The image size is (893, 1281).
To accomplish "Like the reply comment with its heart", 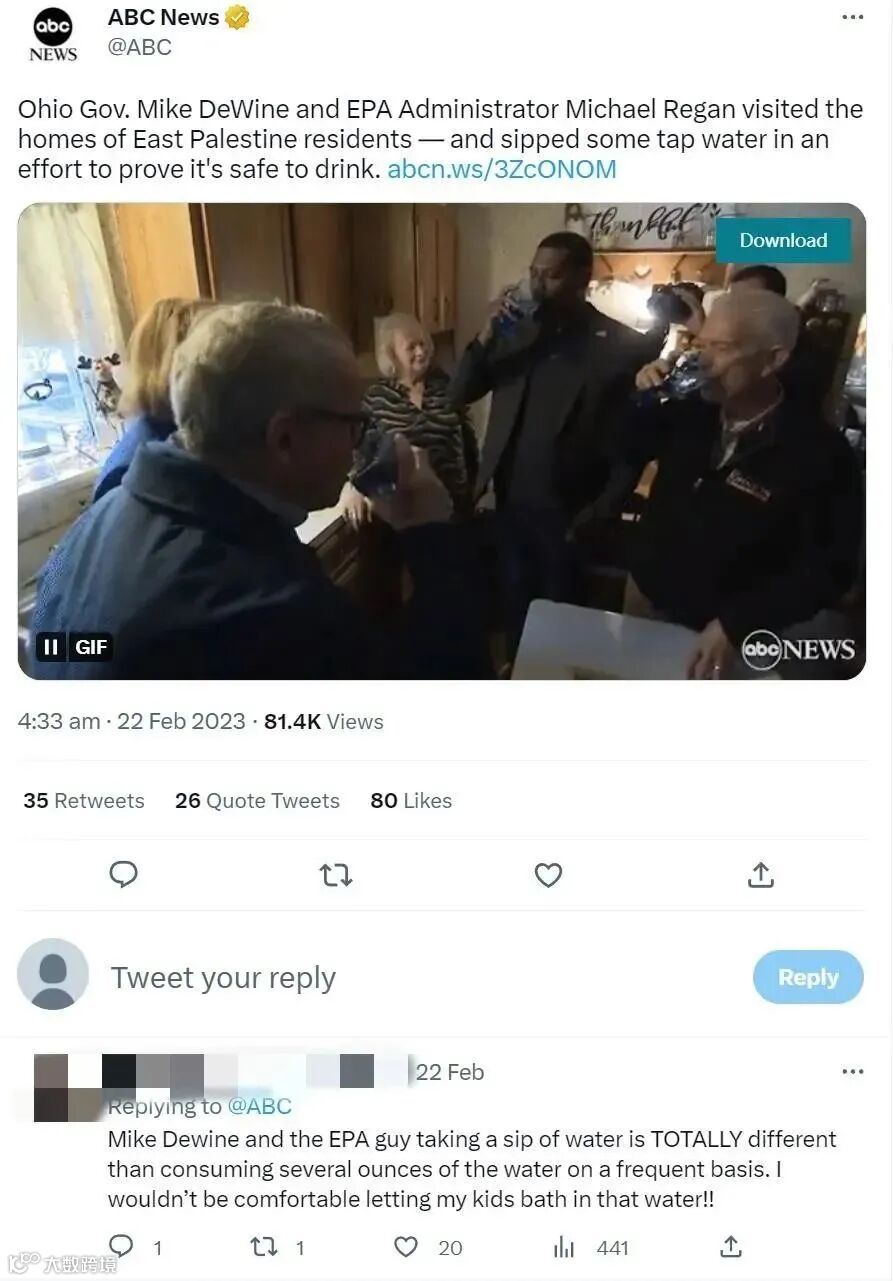I will 405,1247.
